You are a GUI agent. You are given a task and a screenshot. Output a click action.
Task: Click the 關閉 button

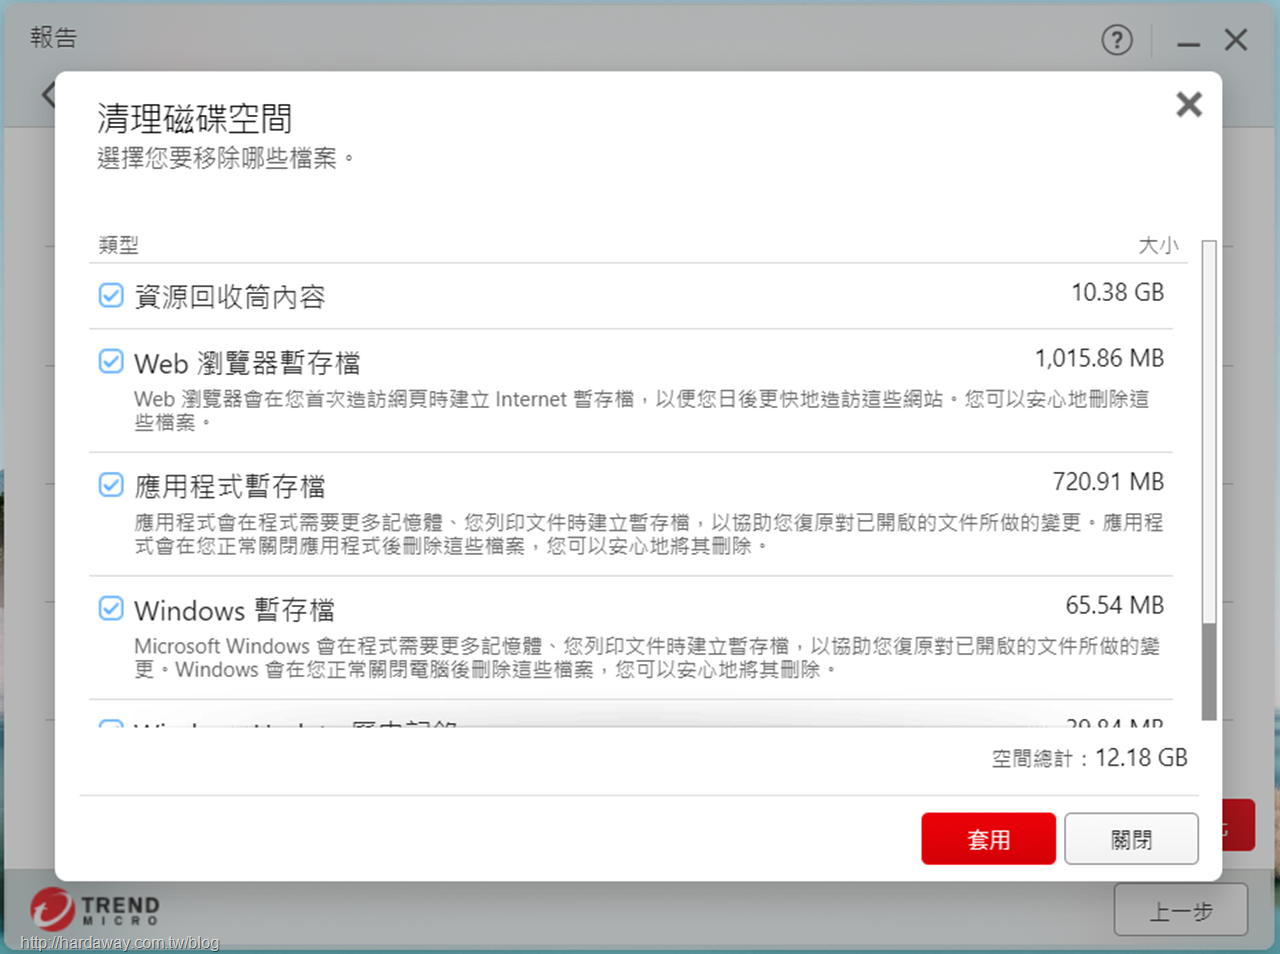pyautogui.click(x=1131, y=838)
